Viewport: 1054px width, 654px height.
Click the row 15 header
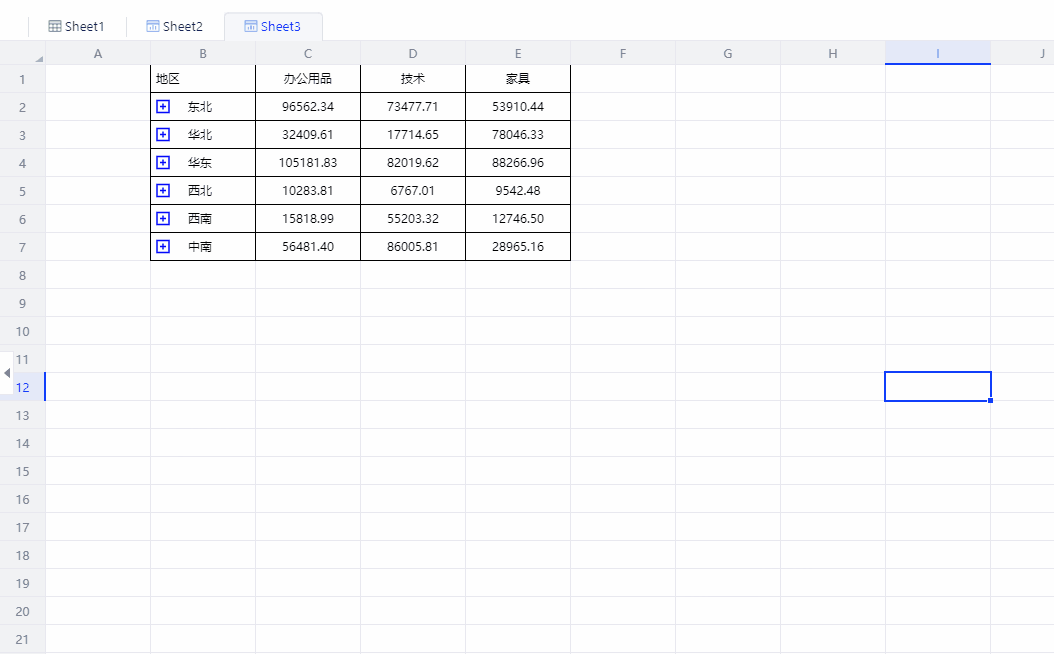(x=22, y=471)
